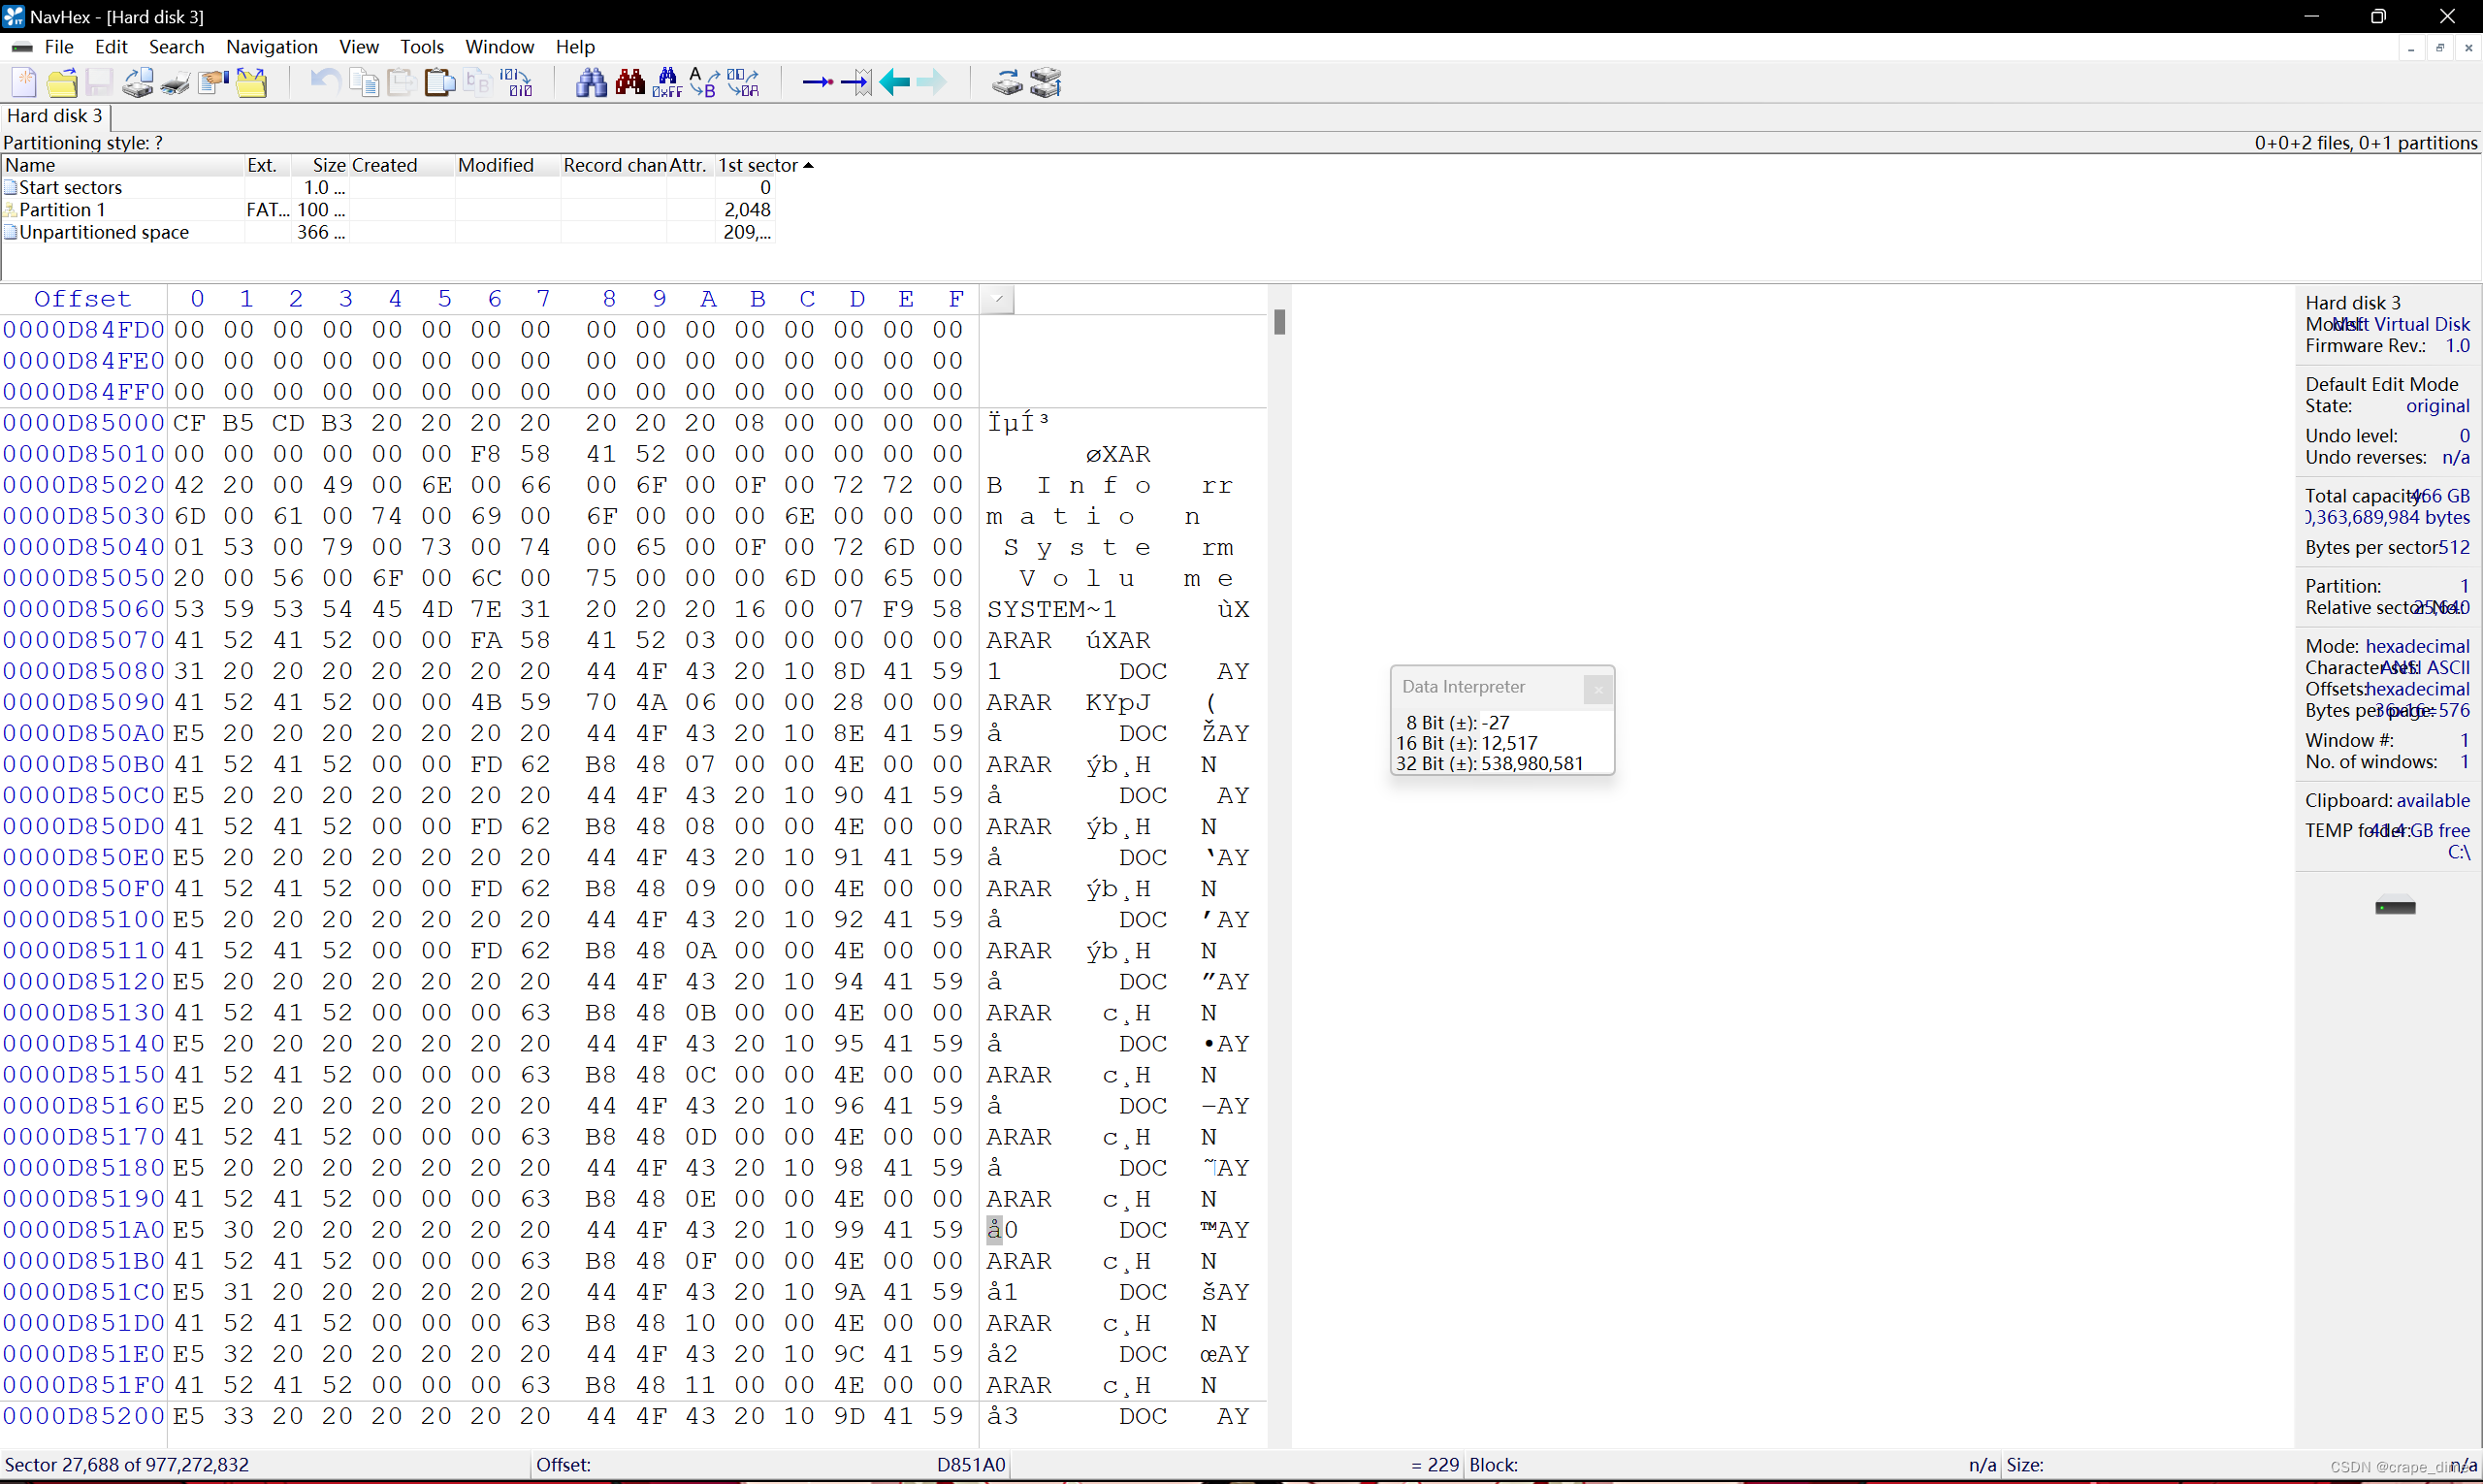
Task: Click dropdown button right of offset header F
Action: pyautogui.click(x=997, y=299)
